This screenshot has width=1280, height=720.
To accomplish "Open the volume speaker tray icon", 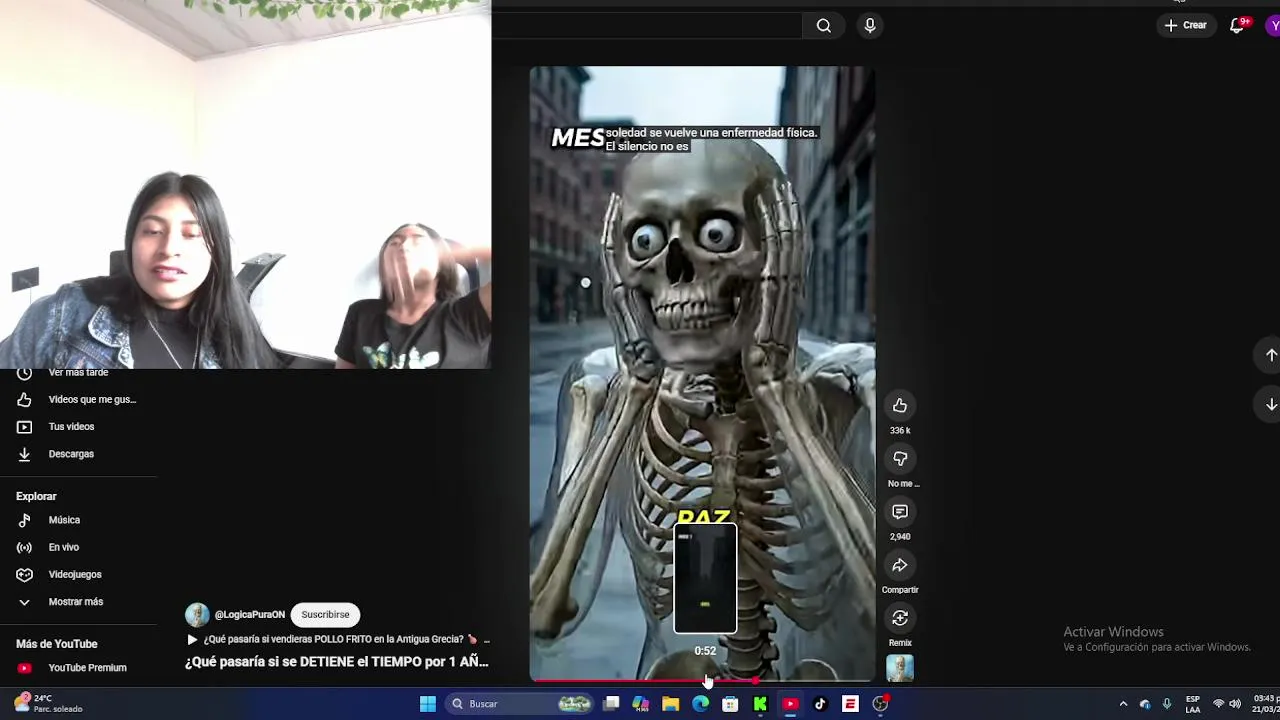I will pyautogui.click(x=1236, y=704).
